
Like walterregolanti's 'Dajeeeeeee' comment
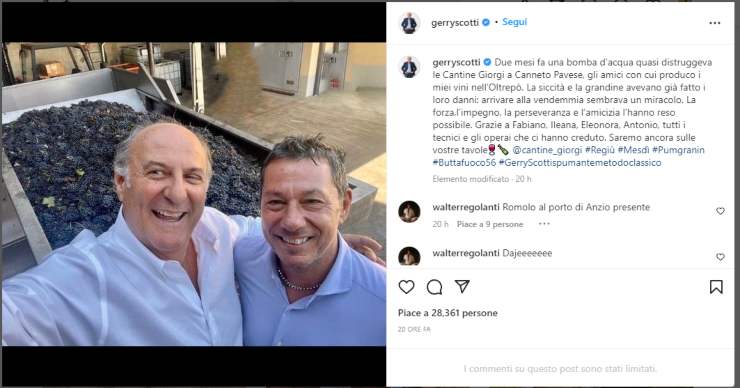pyautogui.click(x=720, y=257)
